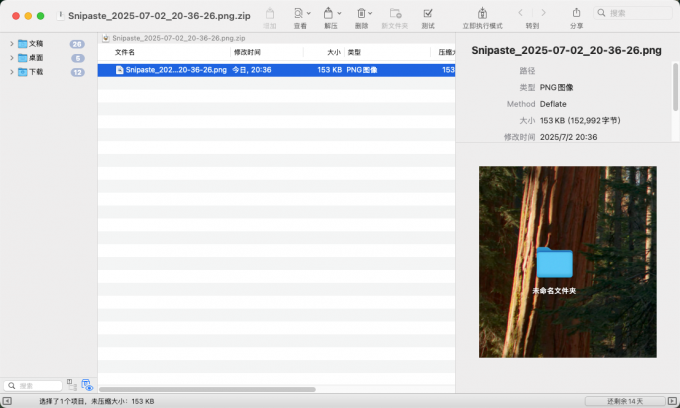Click the window title document icon
This screenshot has width=680, height=408.
[x=61, y=16]
